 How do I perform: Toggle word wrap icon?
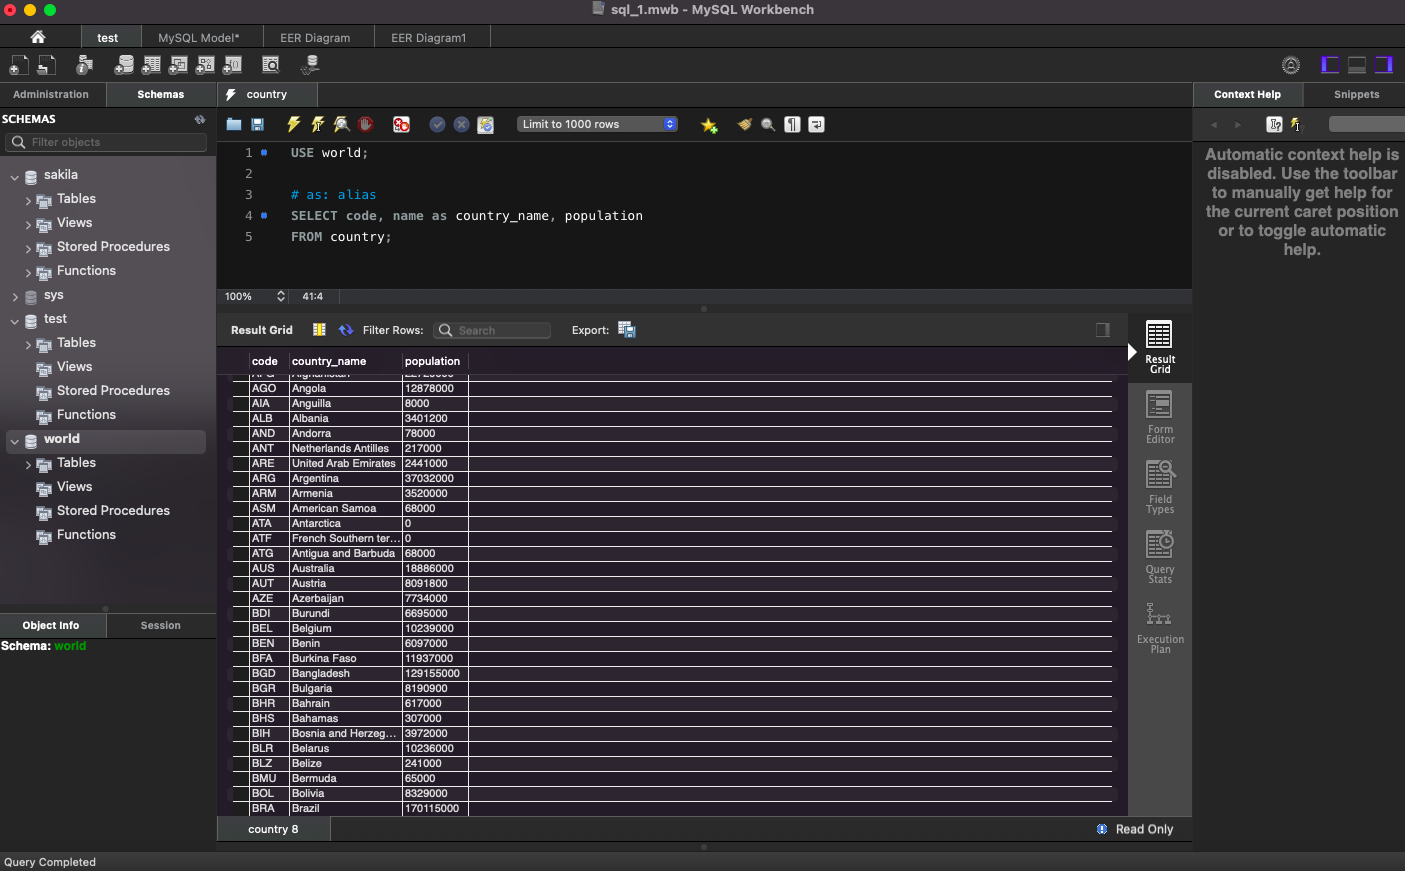(816, 125)
